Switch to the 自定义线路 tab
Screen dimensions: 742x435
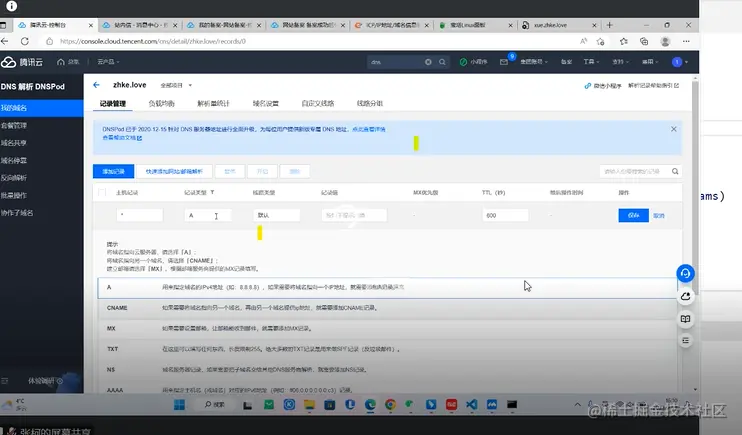coord(318,103)
